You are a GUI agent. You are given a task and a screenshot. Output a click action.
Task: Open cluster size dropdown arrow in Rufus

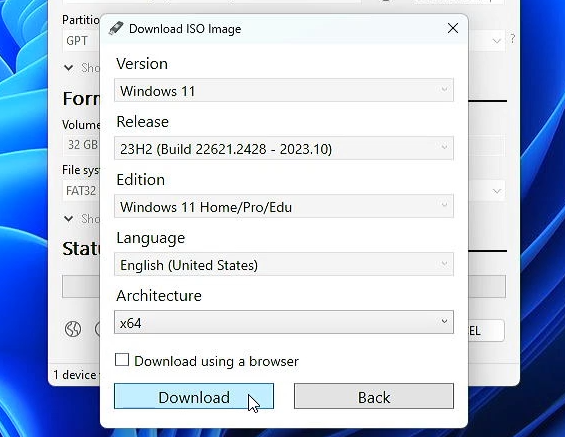click(x=497, y=191)
